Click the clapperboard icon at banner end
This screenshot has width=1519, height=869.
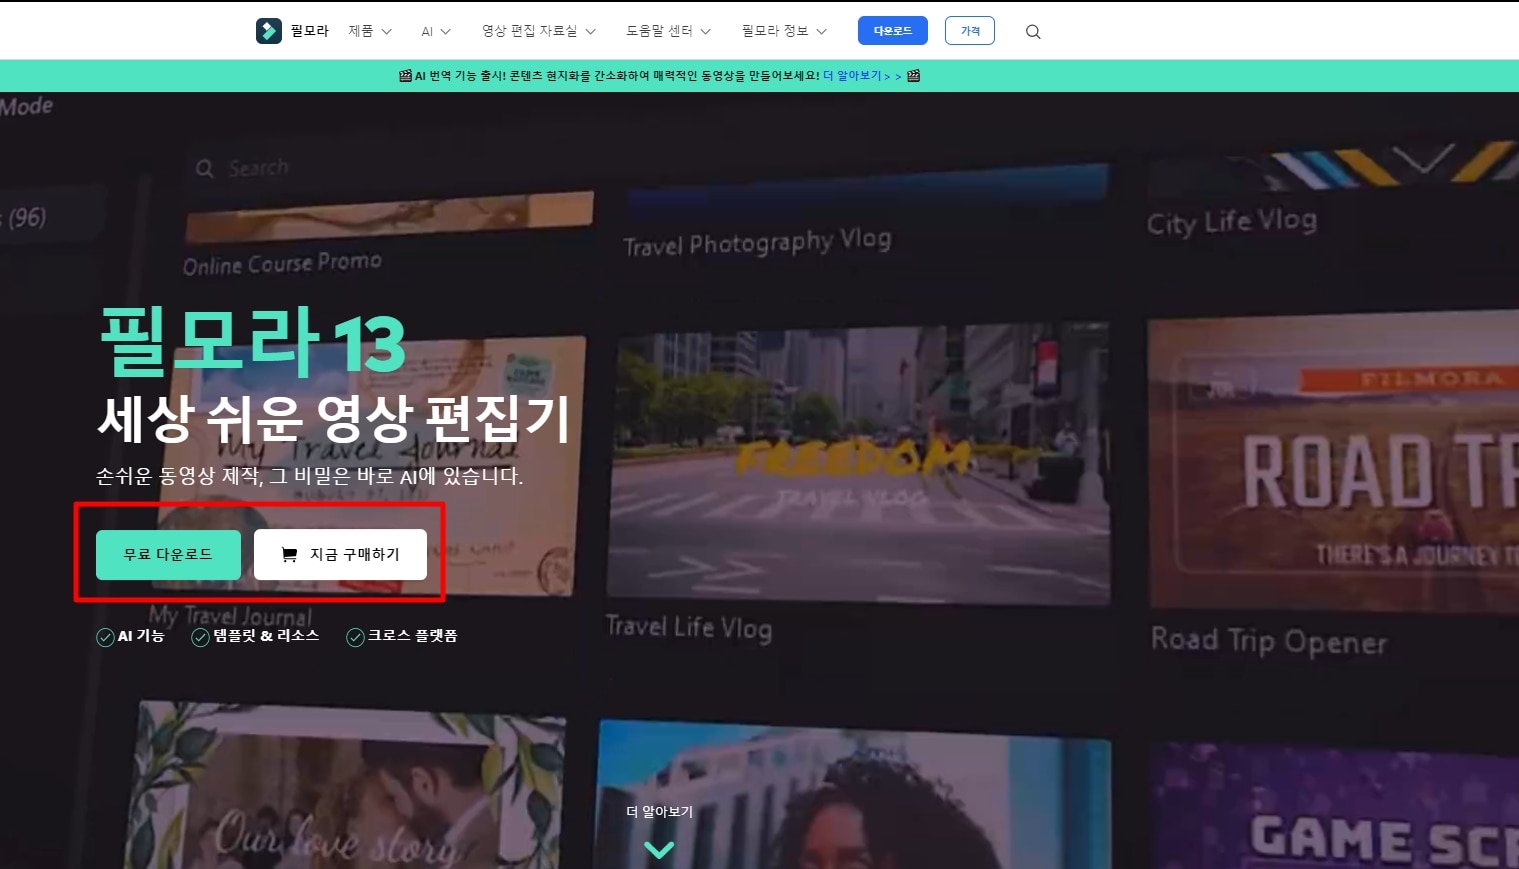pos(913,76)
